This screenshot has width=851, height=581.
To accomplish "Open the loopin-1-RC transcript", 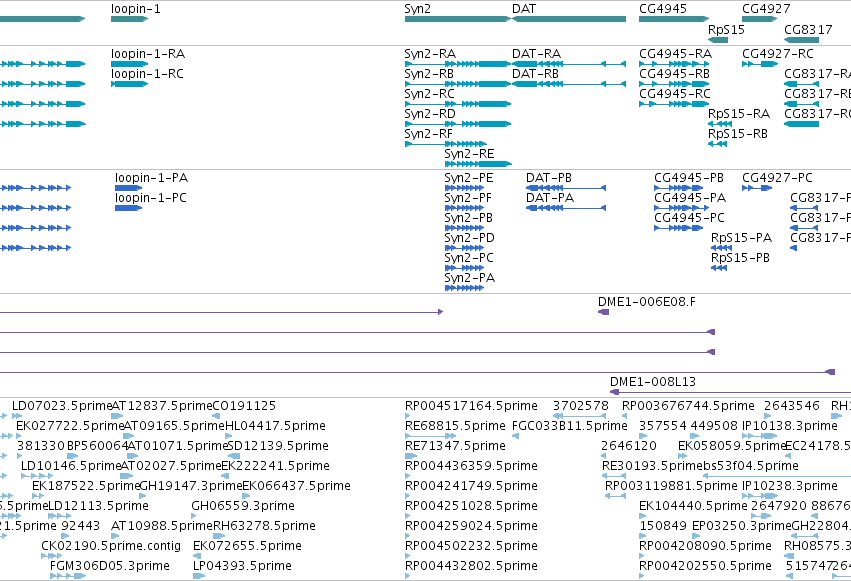I will point(129,84).
